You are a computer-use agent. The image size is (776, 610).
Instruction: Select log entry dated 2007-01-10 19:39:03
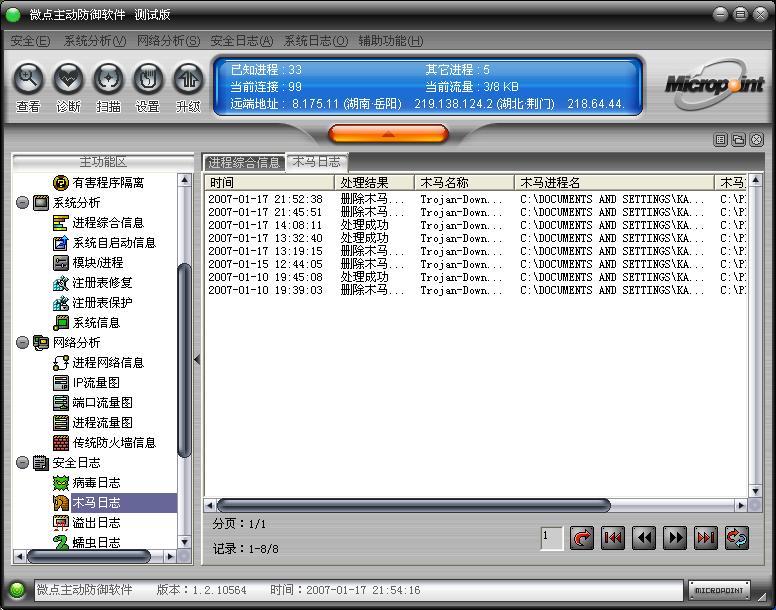[476, 290]
